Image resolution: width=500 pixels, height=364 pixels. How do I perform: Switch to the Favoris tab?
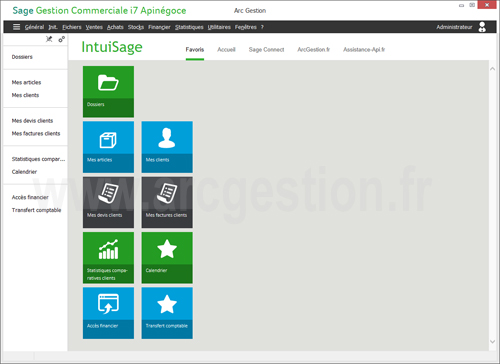pyautogui.click(x=195, y=50)
